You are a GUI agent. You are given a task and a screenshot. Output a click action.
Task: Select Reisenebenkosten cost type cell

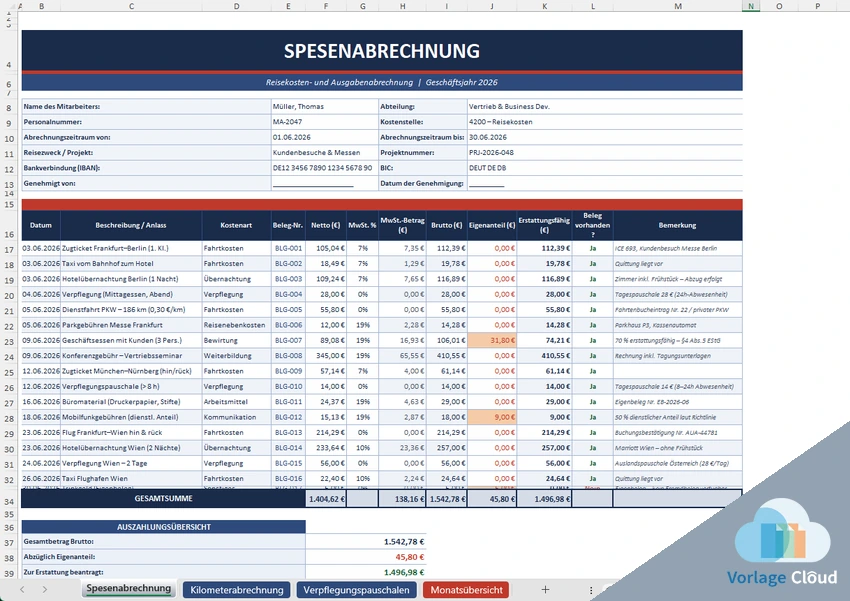pos(236,325)
